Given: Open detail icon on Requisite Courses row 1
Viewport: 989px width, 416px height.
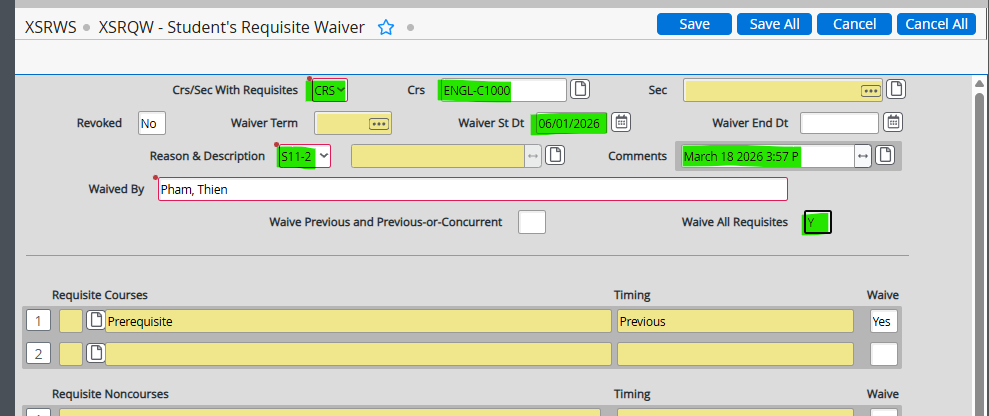Looking at the screenshot, I should (x=95, y=321).
